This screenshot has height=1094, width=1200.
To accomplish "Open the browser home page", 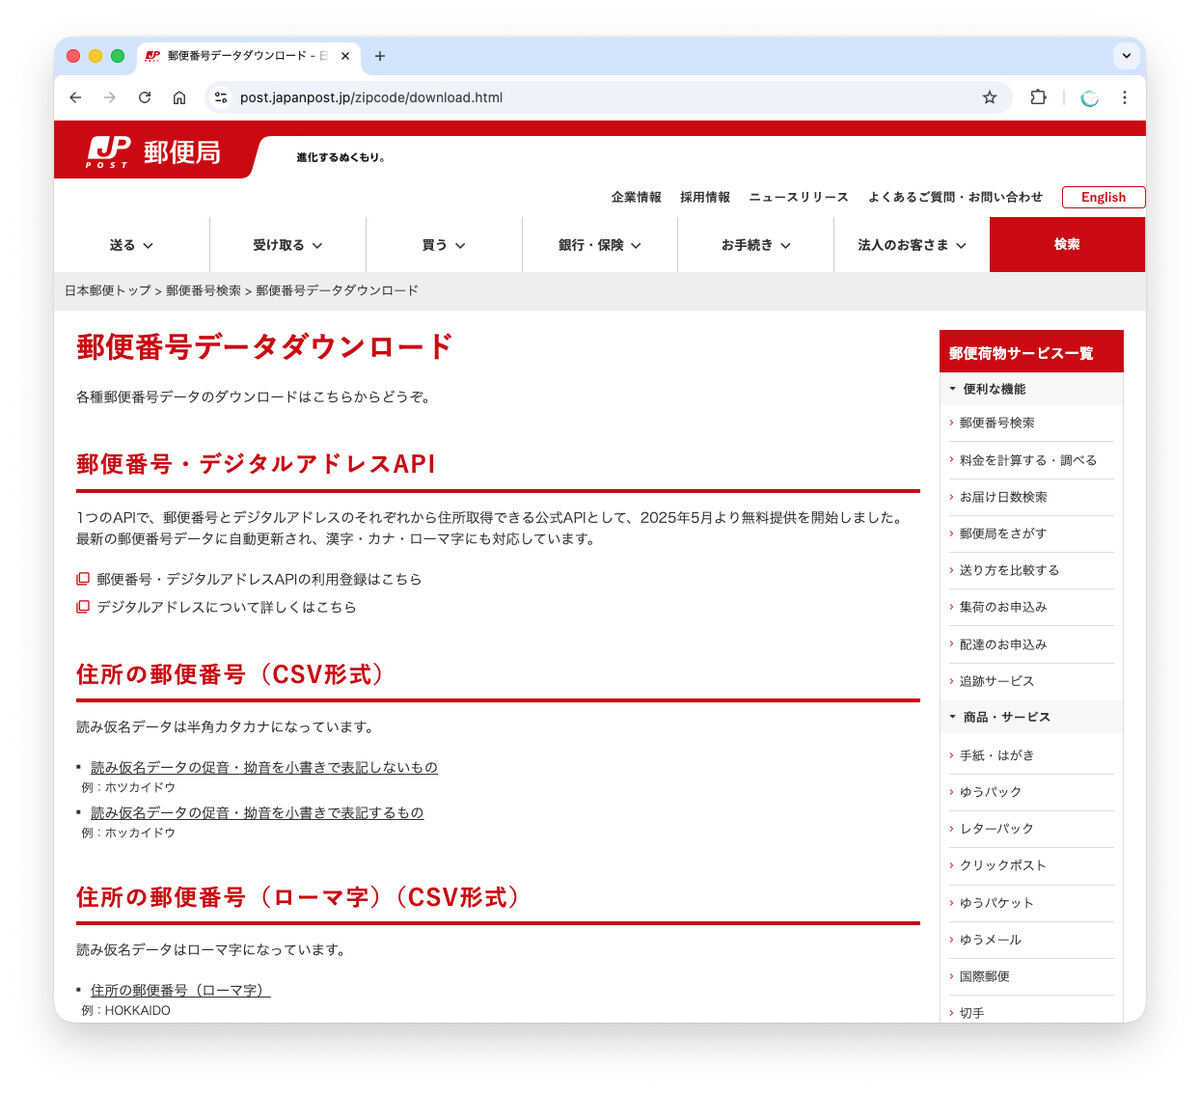I will point(179,97).
